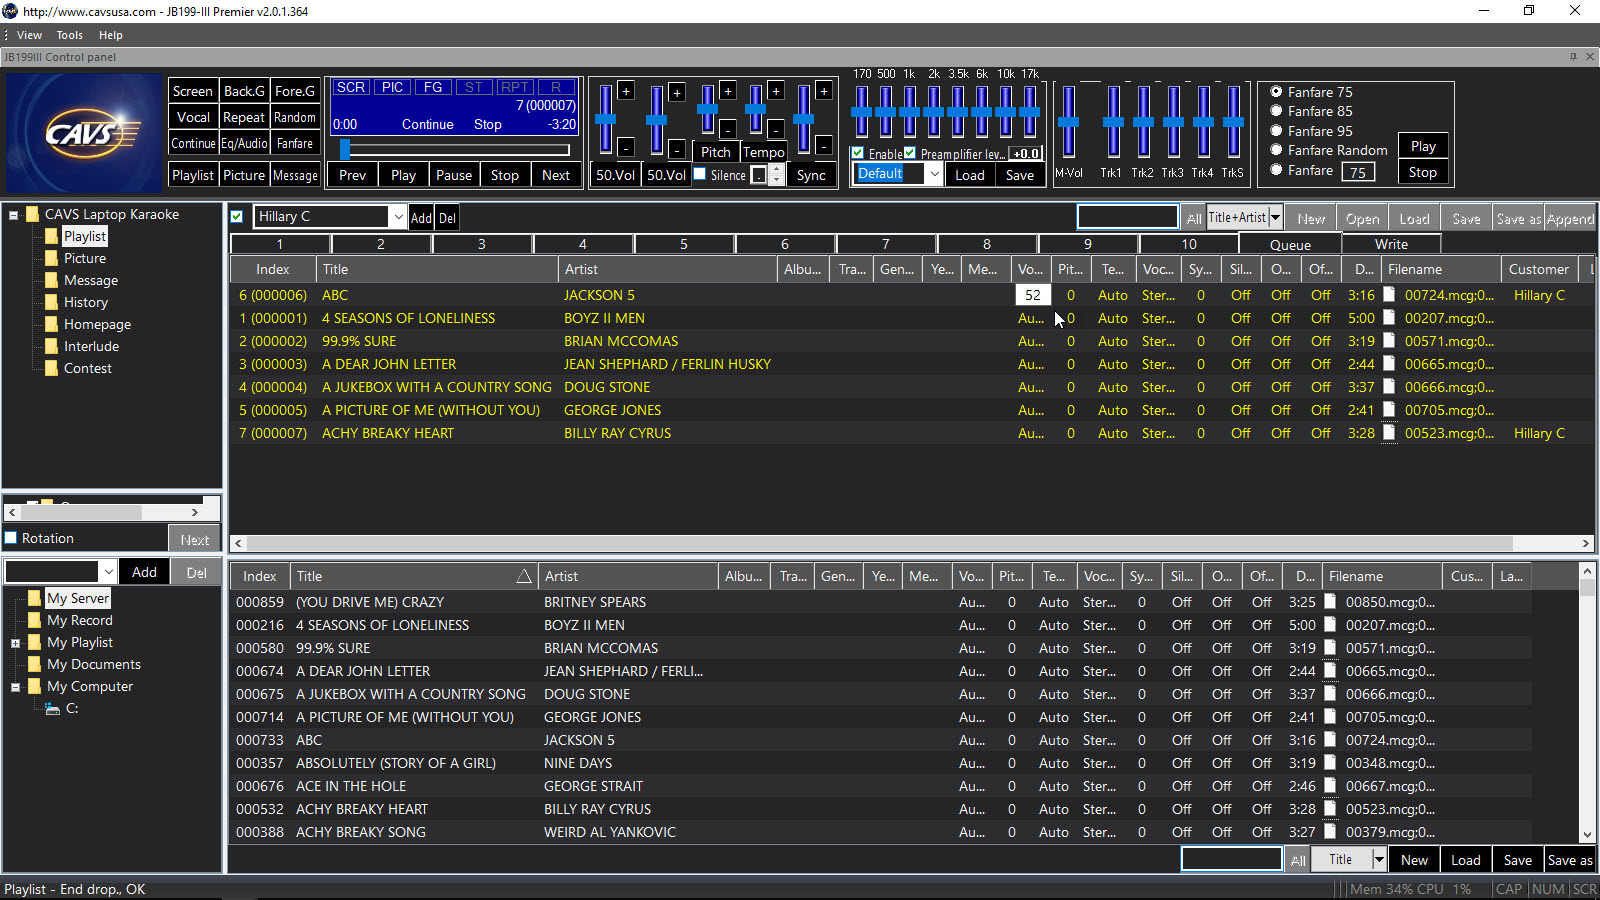Click the plus button above Sync
The height and width of the screenshot is (900, 1600).
point(824,91)
